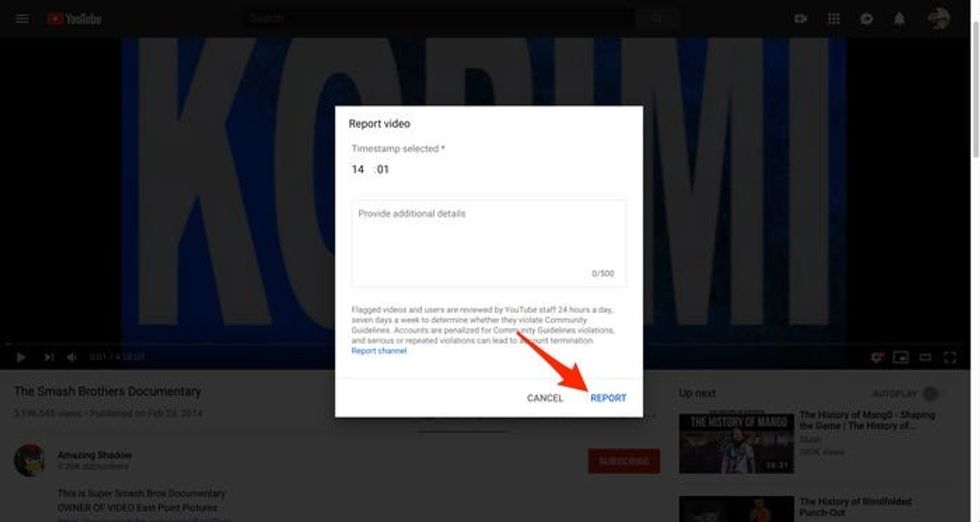This screenshot has width=980, height=522.
Task: Enable miniplayer view
Action: (901, 357)
